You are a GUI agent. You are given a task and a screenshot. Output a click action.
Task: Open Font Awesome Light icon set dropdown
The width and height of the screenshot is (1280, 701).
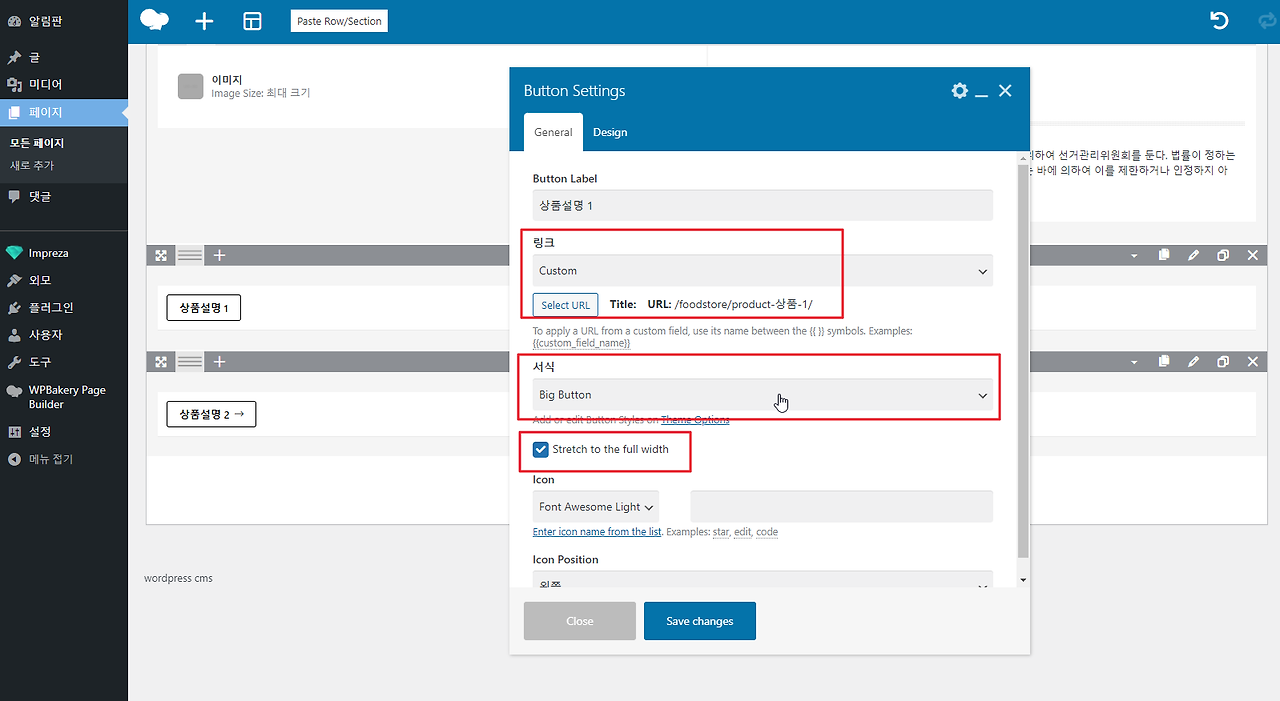tap(596, 507)
